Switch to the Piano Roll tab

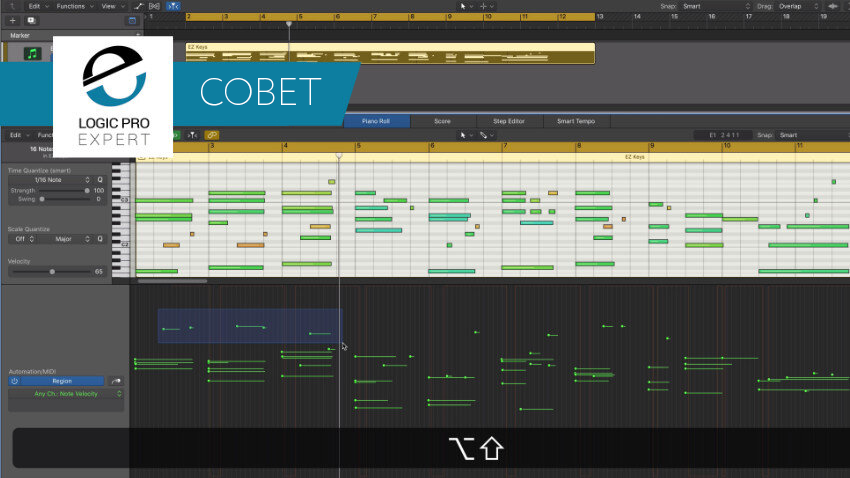tap(376, 121)
